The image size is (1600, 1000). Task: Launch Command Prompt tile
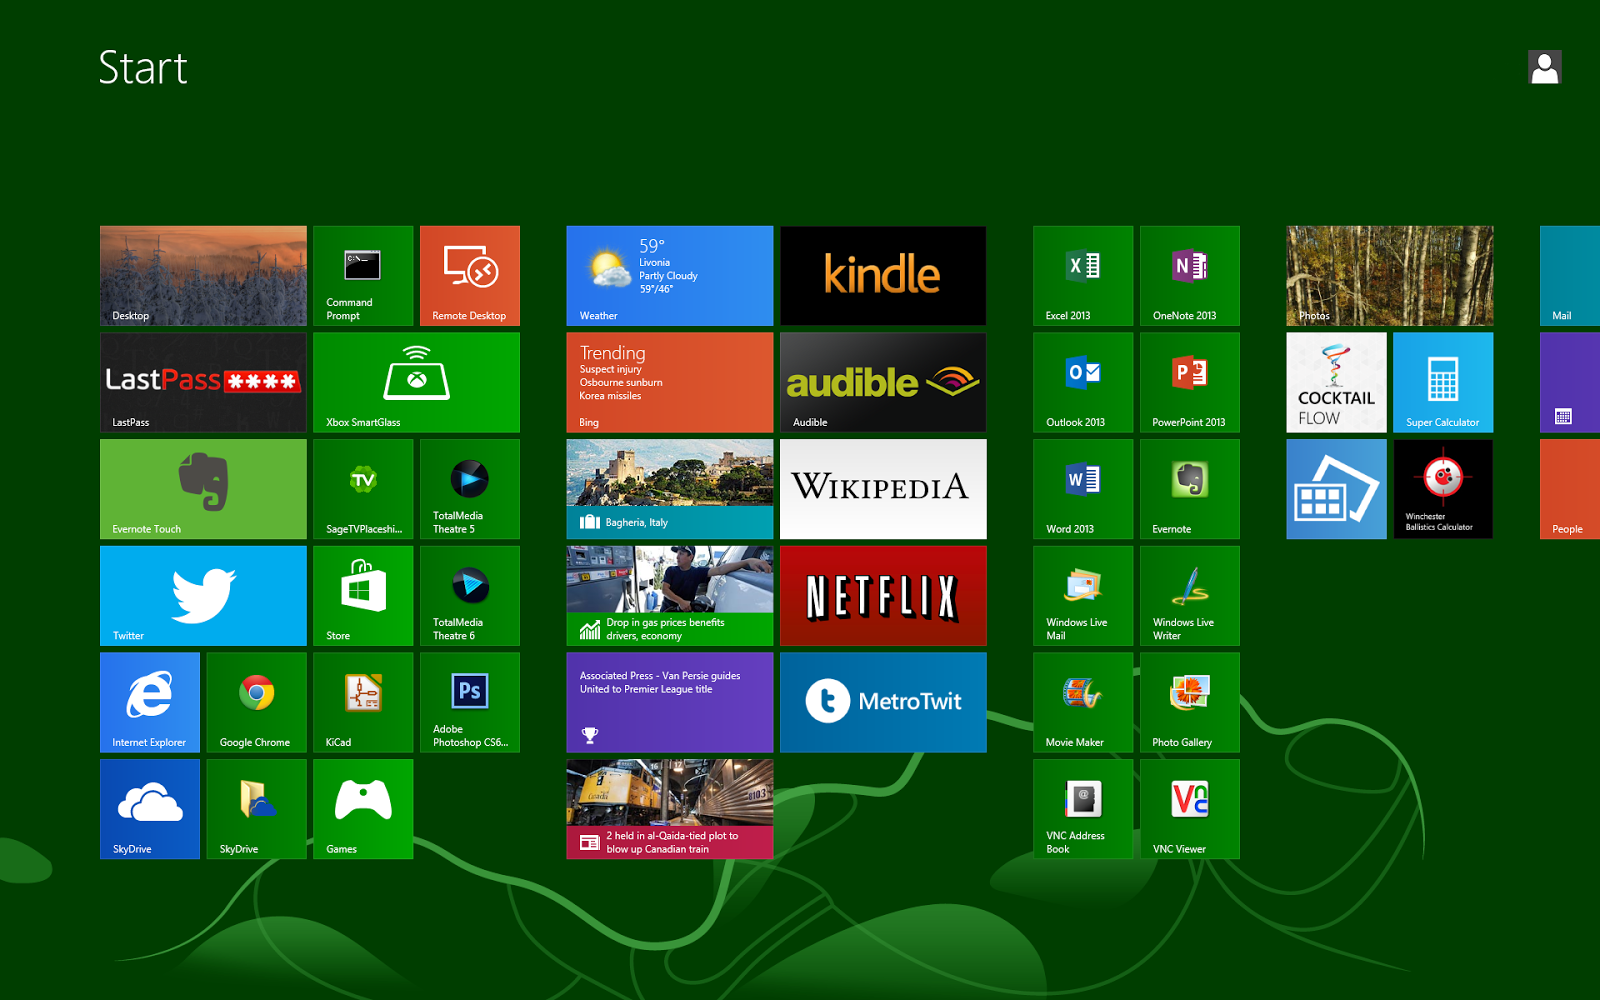click(x=363, y=276)
